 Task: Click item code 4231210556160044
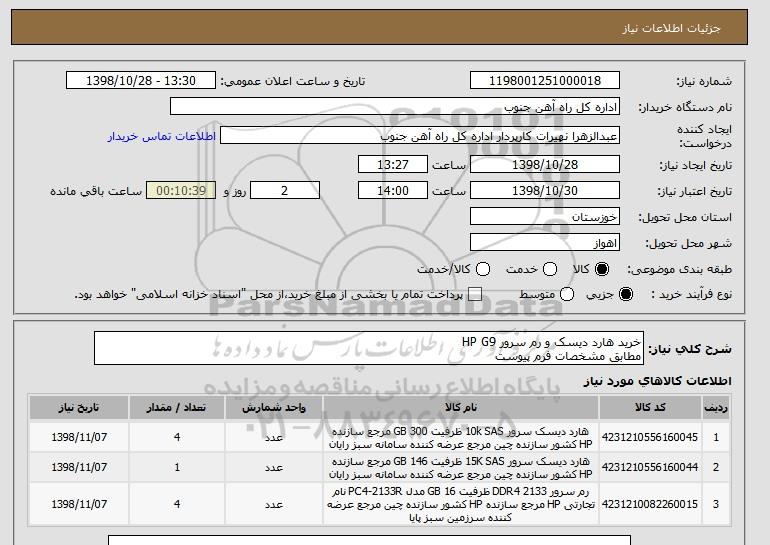coord(650,467)
